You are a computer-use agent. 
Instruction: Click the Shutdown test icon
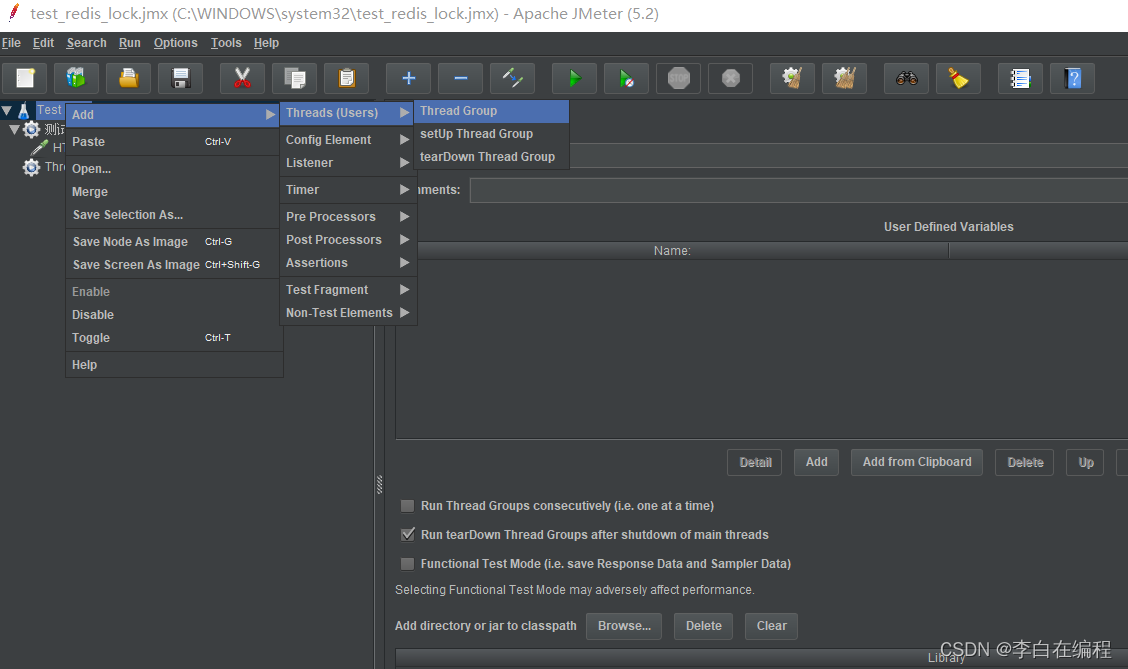(731, 78)
